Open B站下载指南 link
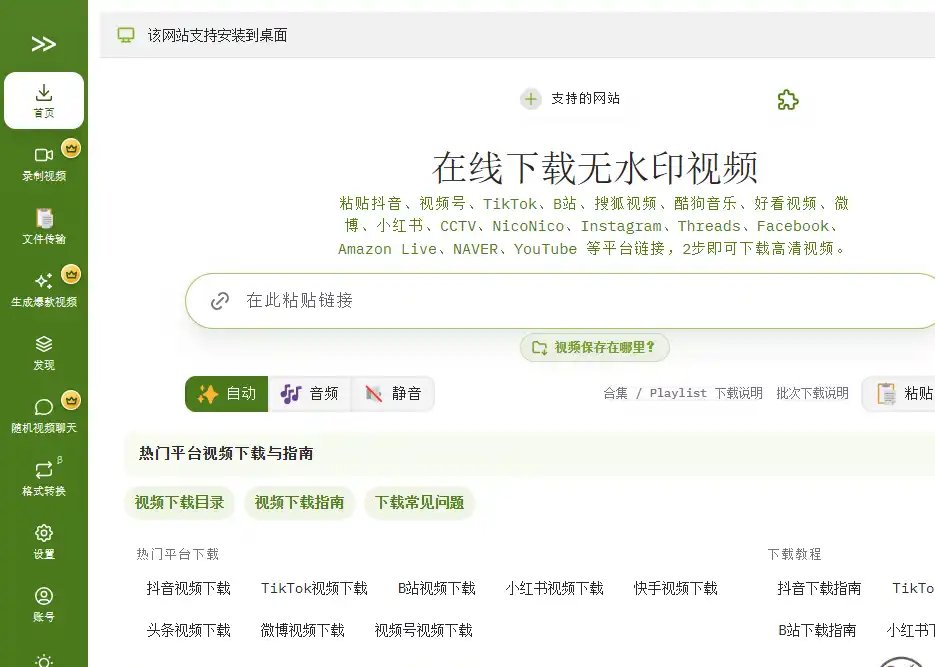The width and height of the screenshot is (935, 667). click(x=817, y=631)
